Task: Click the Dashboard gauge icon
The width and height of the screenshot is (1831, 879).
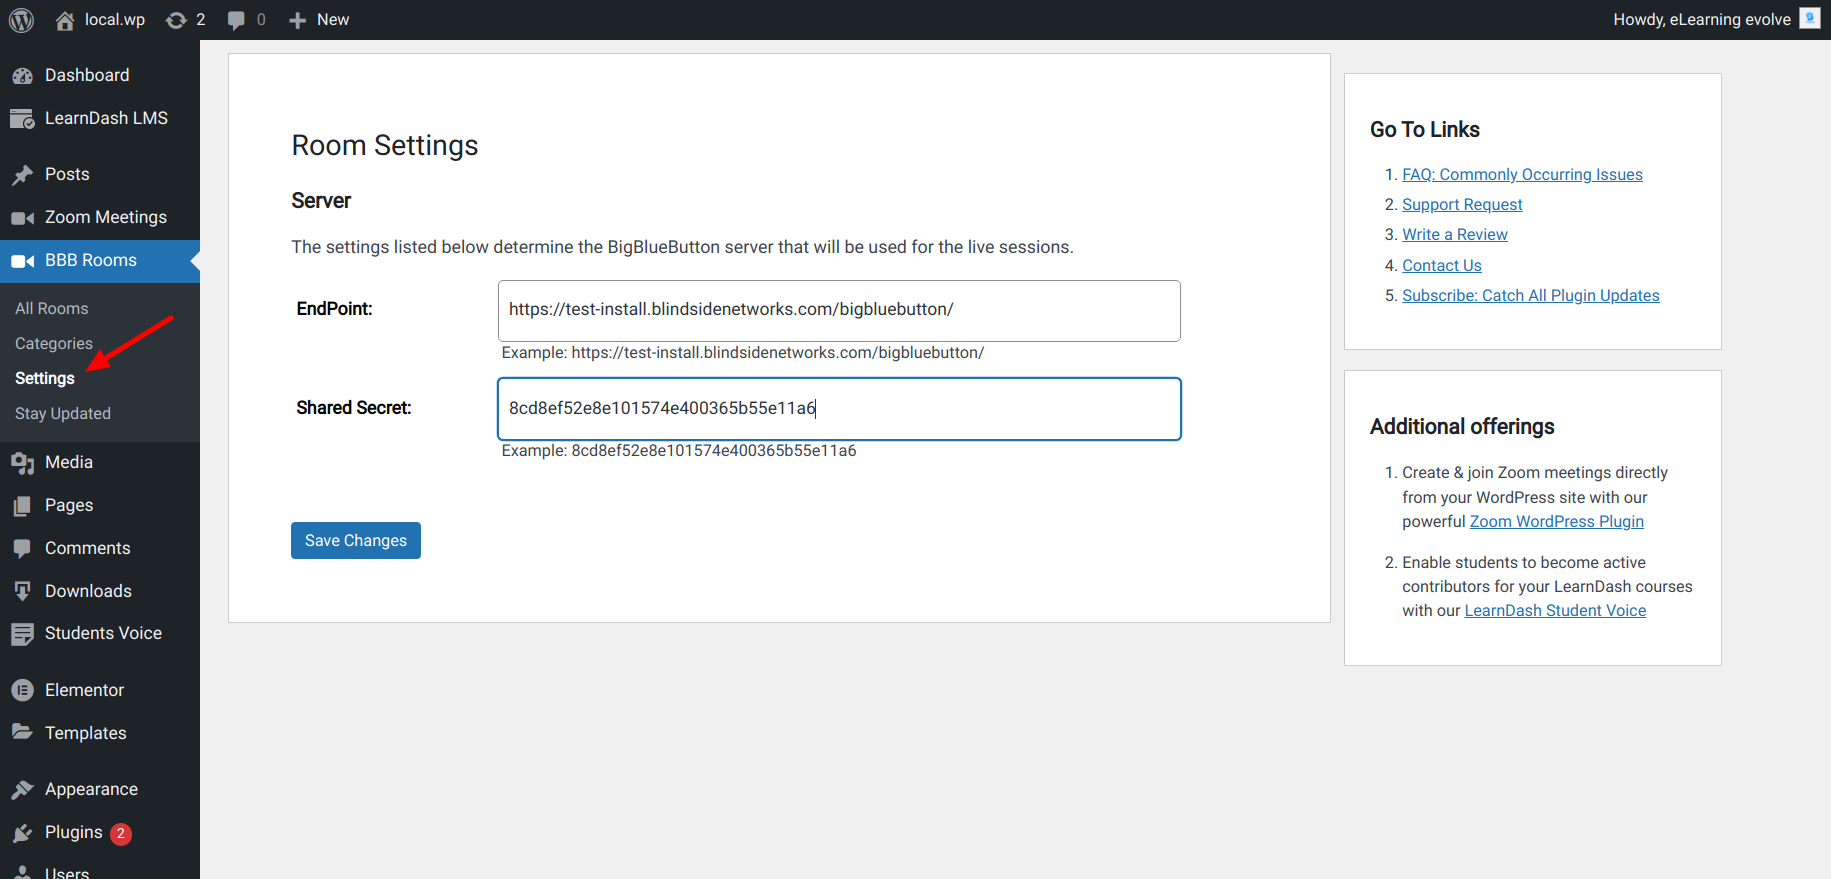Action: (22, 76)
